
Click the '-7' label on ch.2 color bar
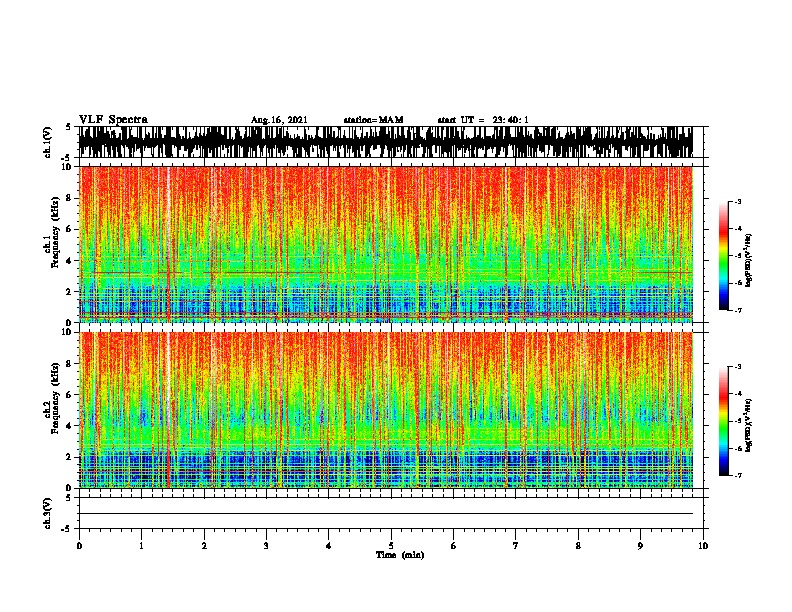737,475
